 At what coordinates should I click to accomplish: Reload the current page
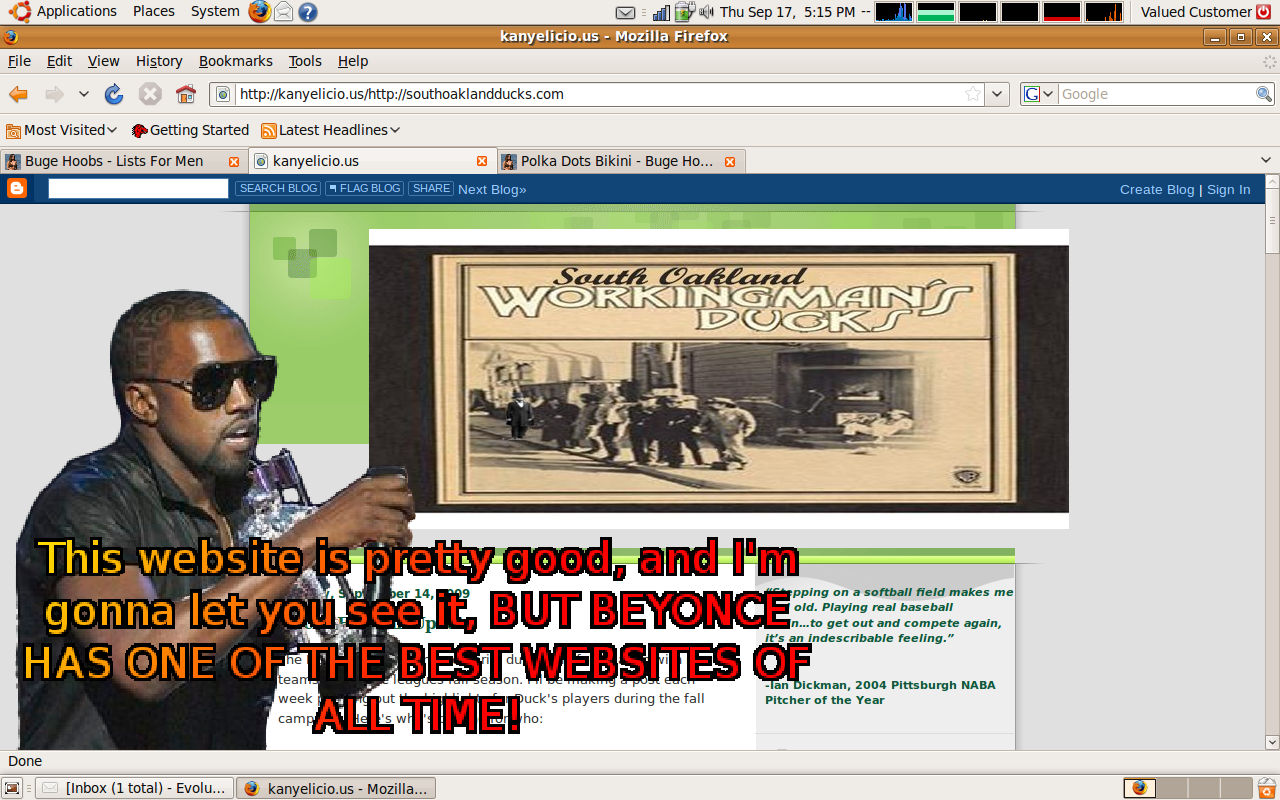coord(114,94)
